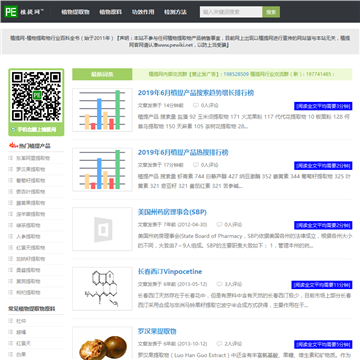Click the placeholder thumbnail for the SBP article

tap(102, 229)
